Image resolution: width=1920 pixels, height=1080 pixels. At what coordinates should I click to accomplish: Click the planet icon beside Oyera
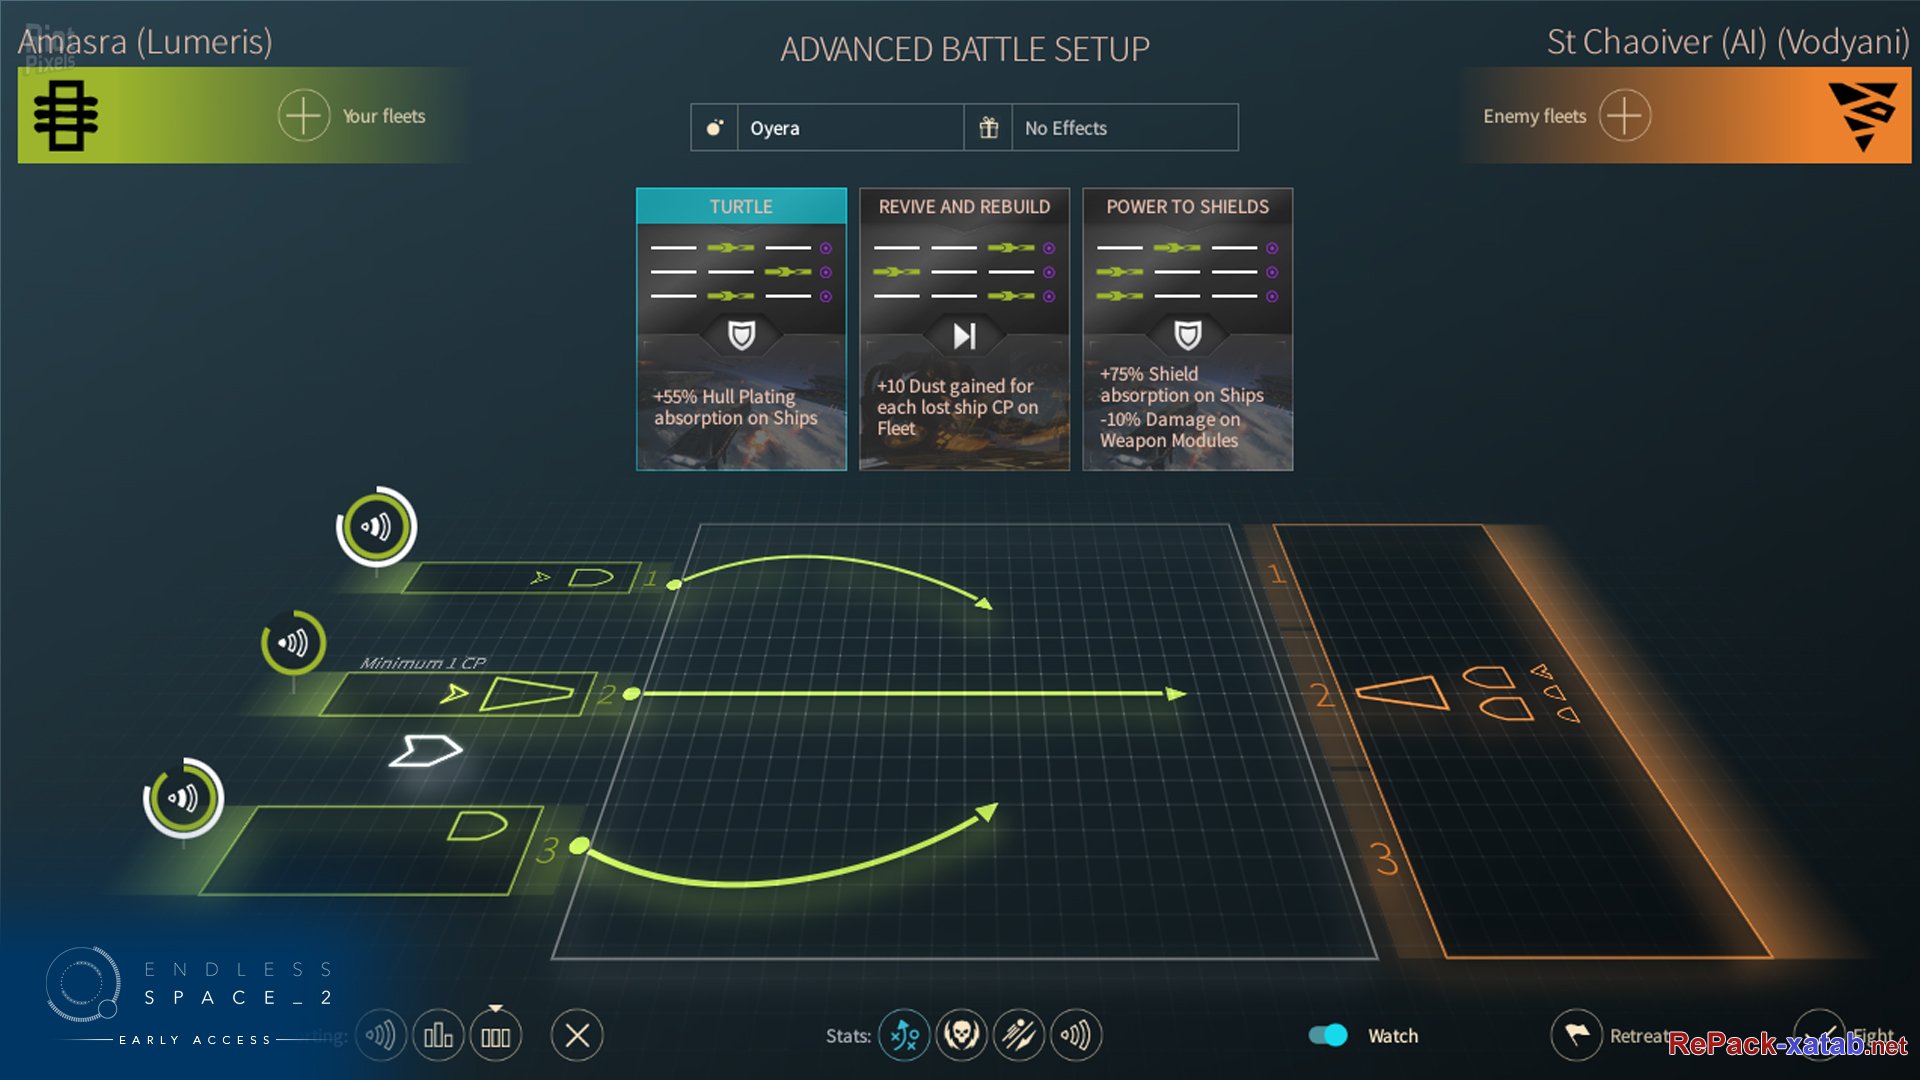coord(714,128)
